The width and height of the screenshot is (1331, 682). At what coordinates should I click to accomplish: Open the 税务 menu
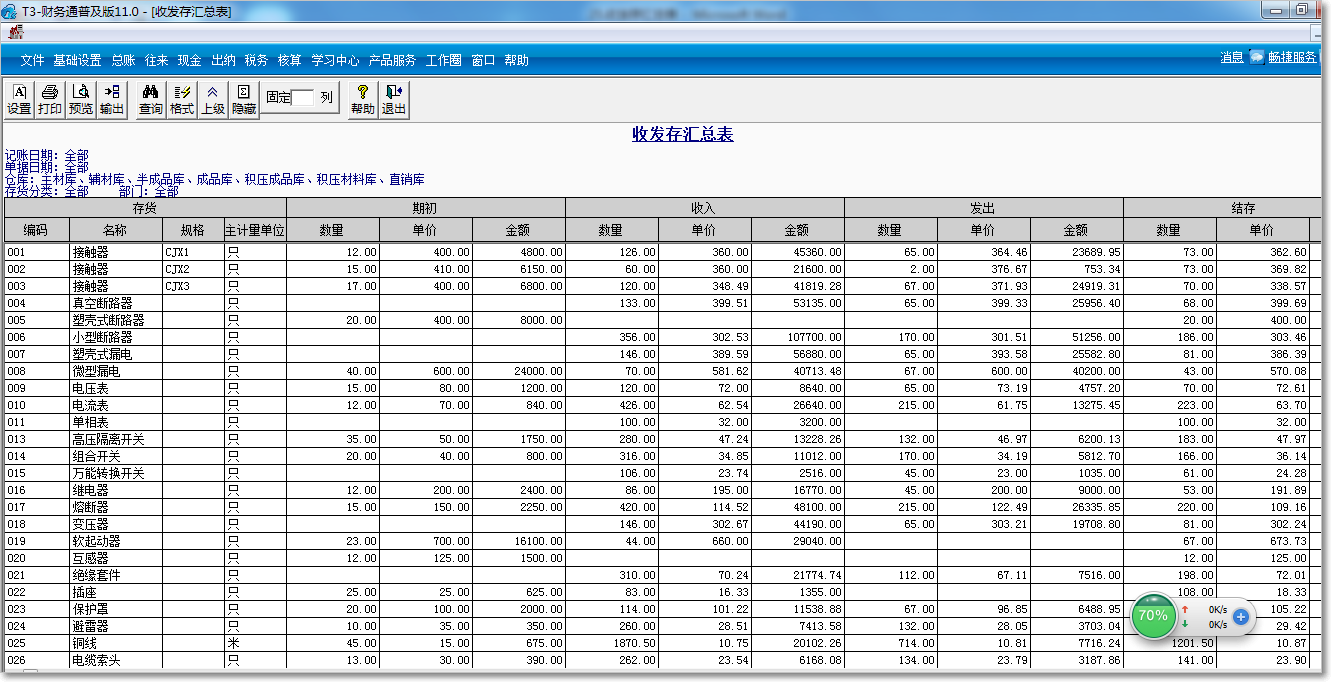pos(255,60)
